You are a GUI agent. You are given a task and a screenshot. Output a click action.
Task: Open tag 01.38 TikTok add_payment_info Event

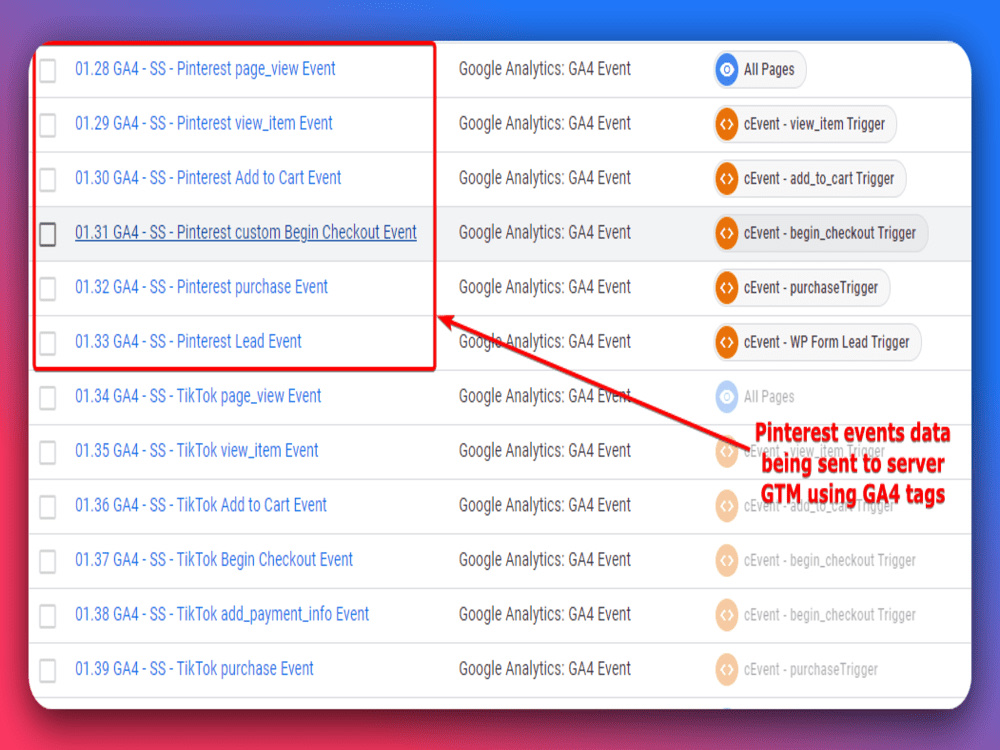tap(222, 614)
